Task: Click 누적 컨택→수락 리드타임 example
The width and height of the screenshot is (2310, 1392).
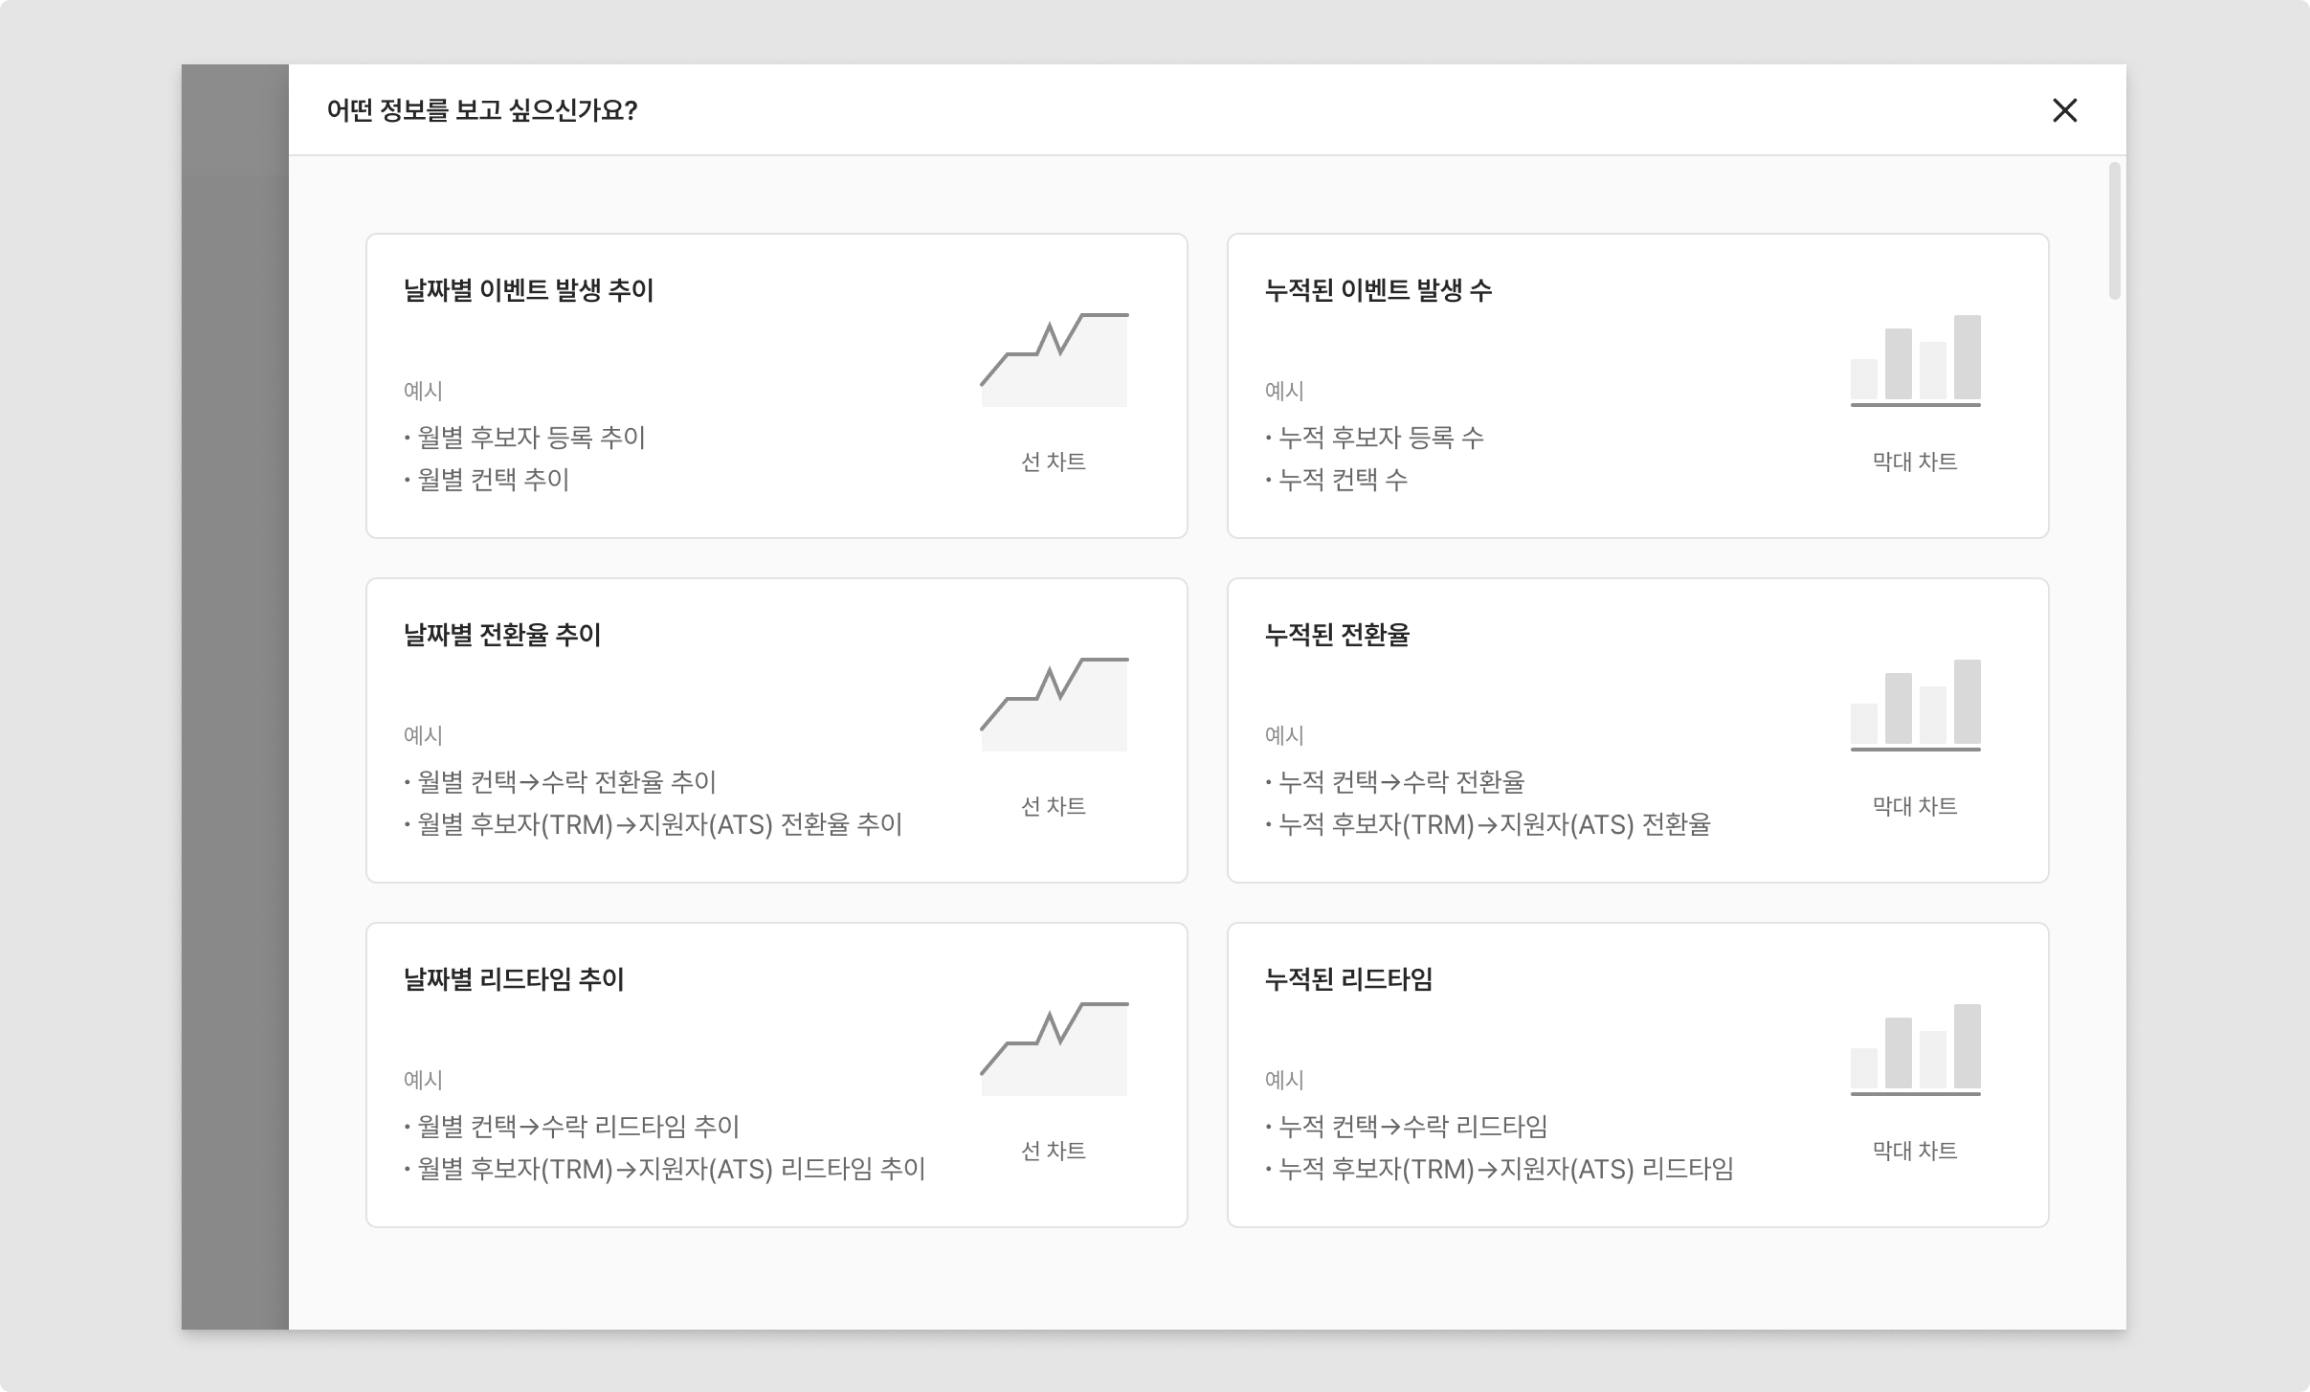Action: (x=1413, y=1127)
